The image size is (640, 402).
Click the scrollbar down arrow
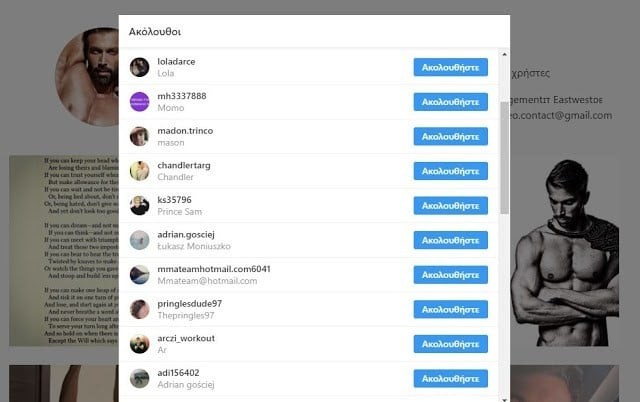504,399
